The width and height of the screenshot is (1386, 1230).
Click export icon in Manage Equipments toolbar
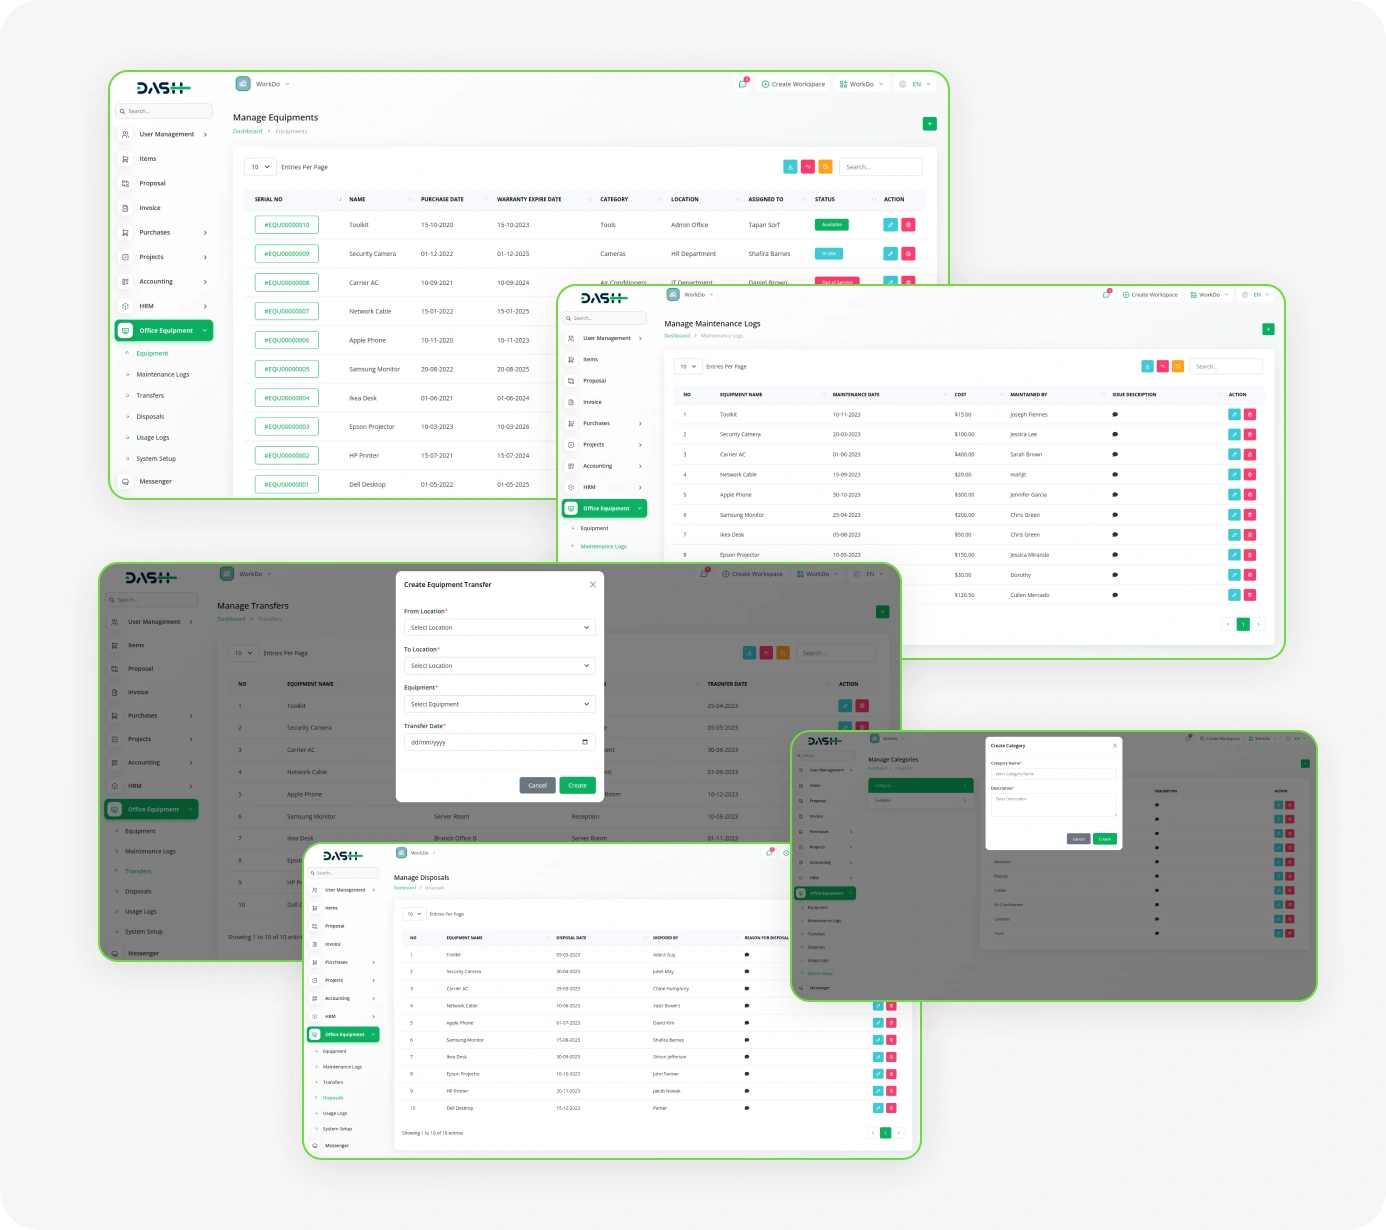click(x=790, y=167)
